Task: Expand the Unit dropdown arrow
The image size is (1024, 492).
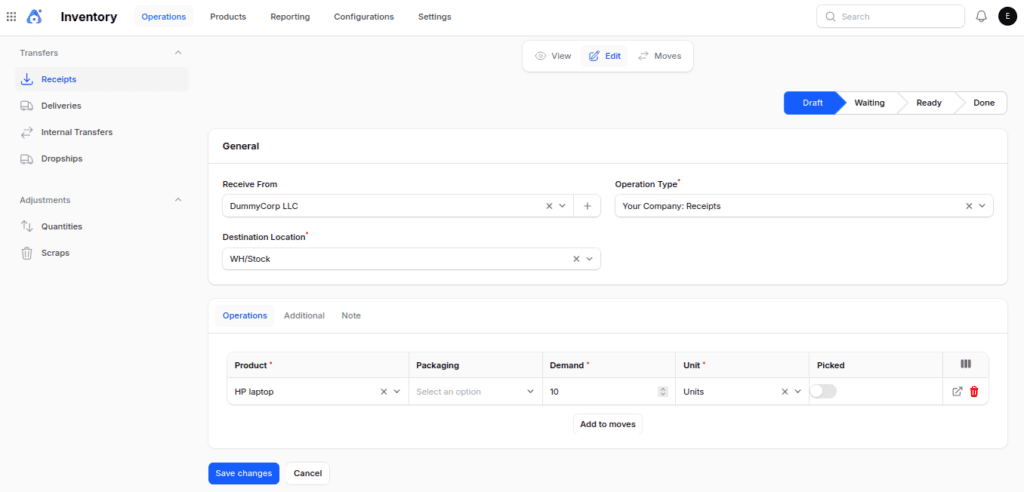Action: point(797,392)
